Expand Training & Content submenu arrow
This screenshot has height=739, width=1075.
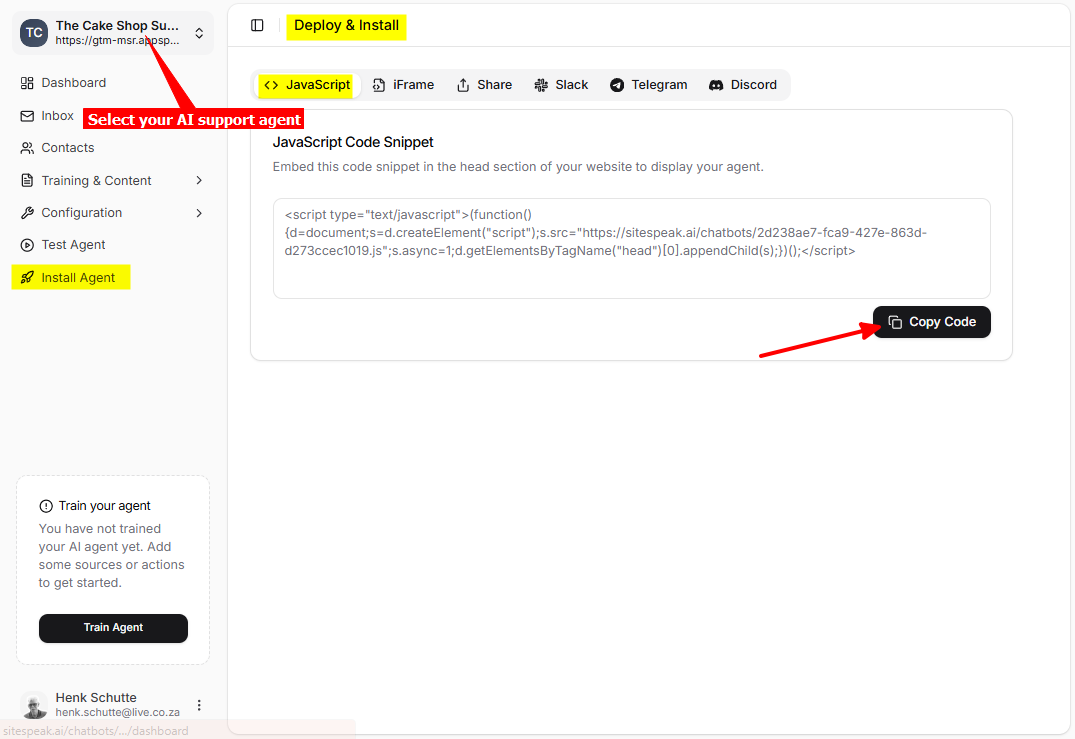[199, 180]
